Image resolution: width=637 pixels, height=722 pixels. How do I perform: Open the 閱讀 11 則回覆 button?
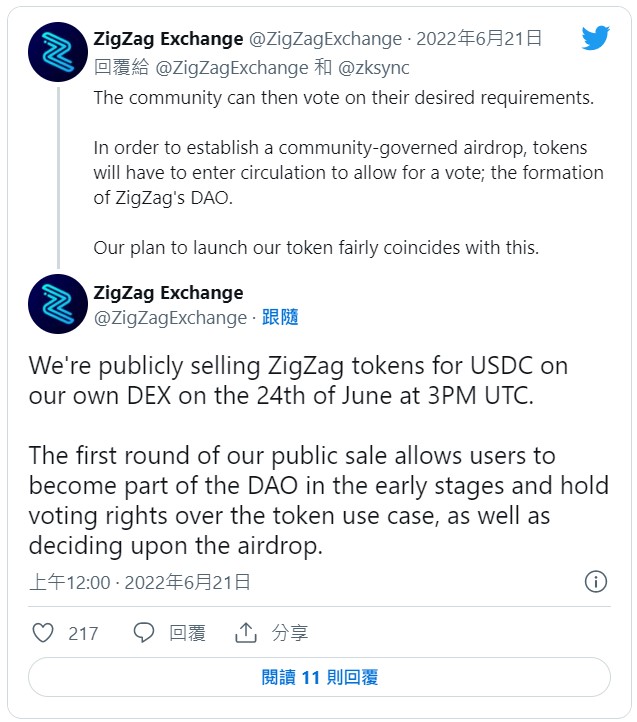pyautogui.click(x=319, y=677)
